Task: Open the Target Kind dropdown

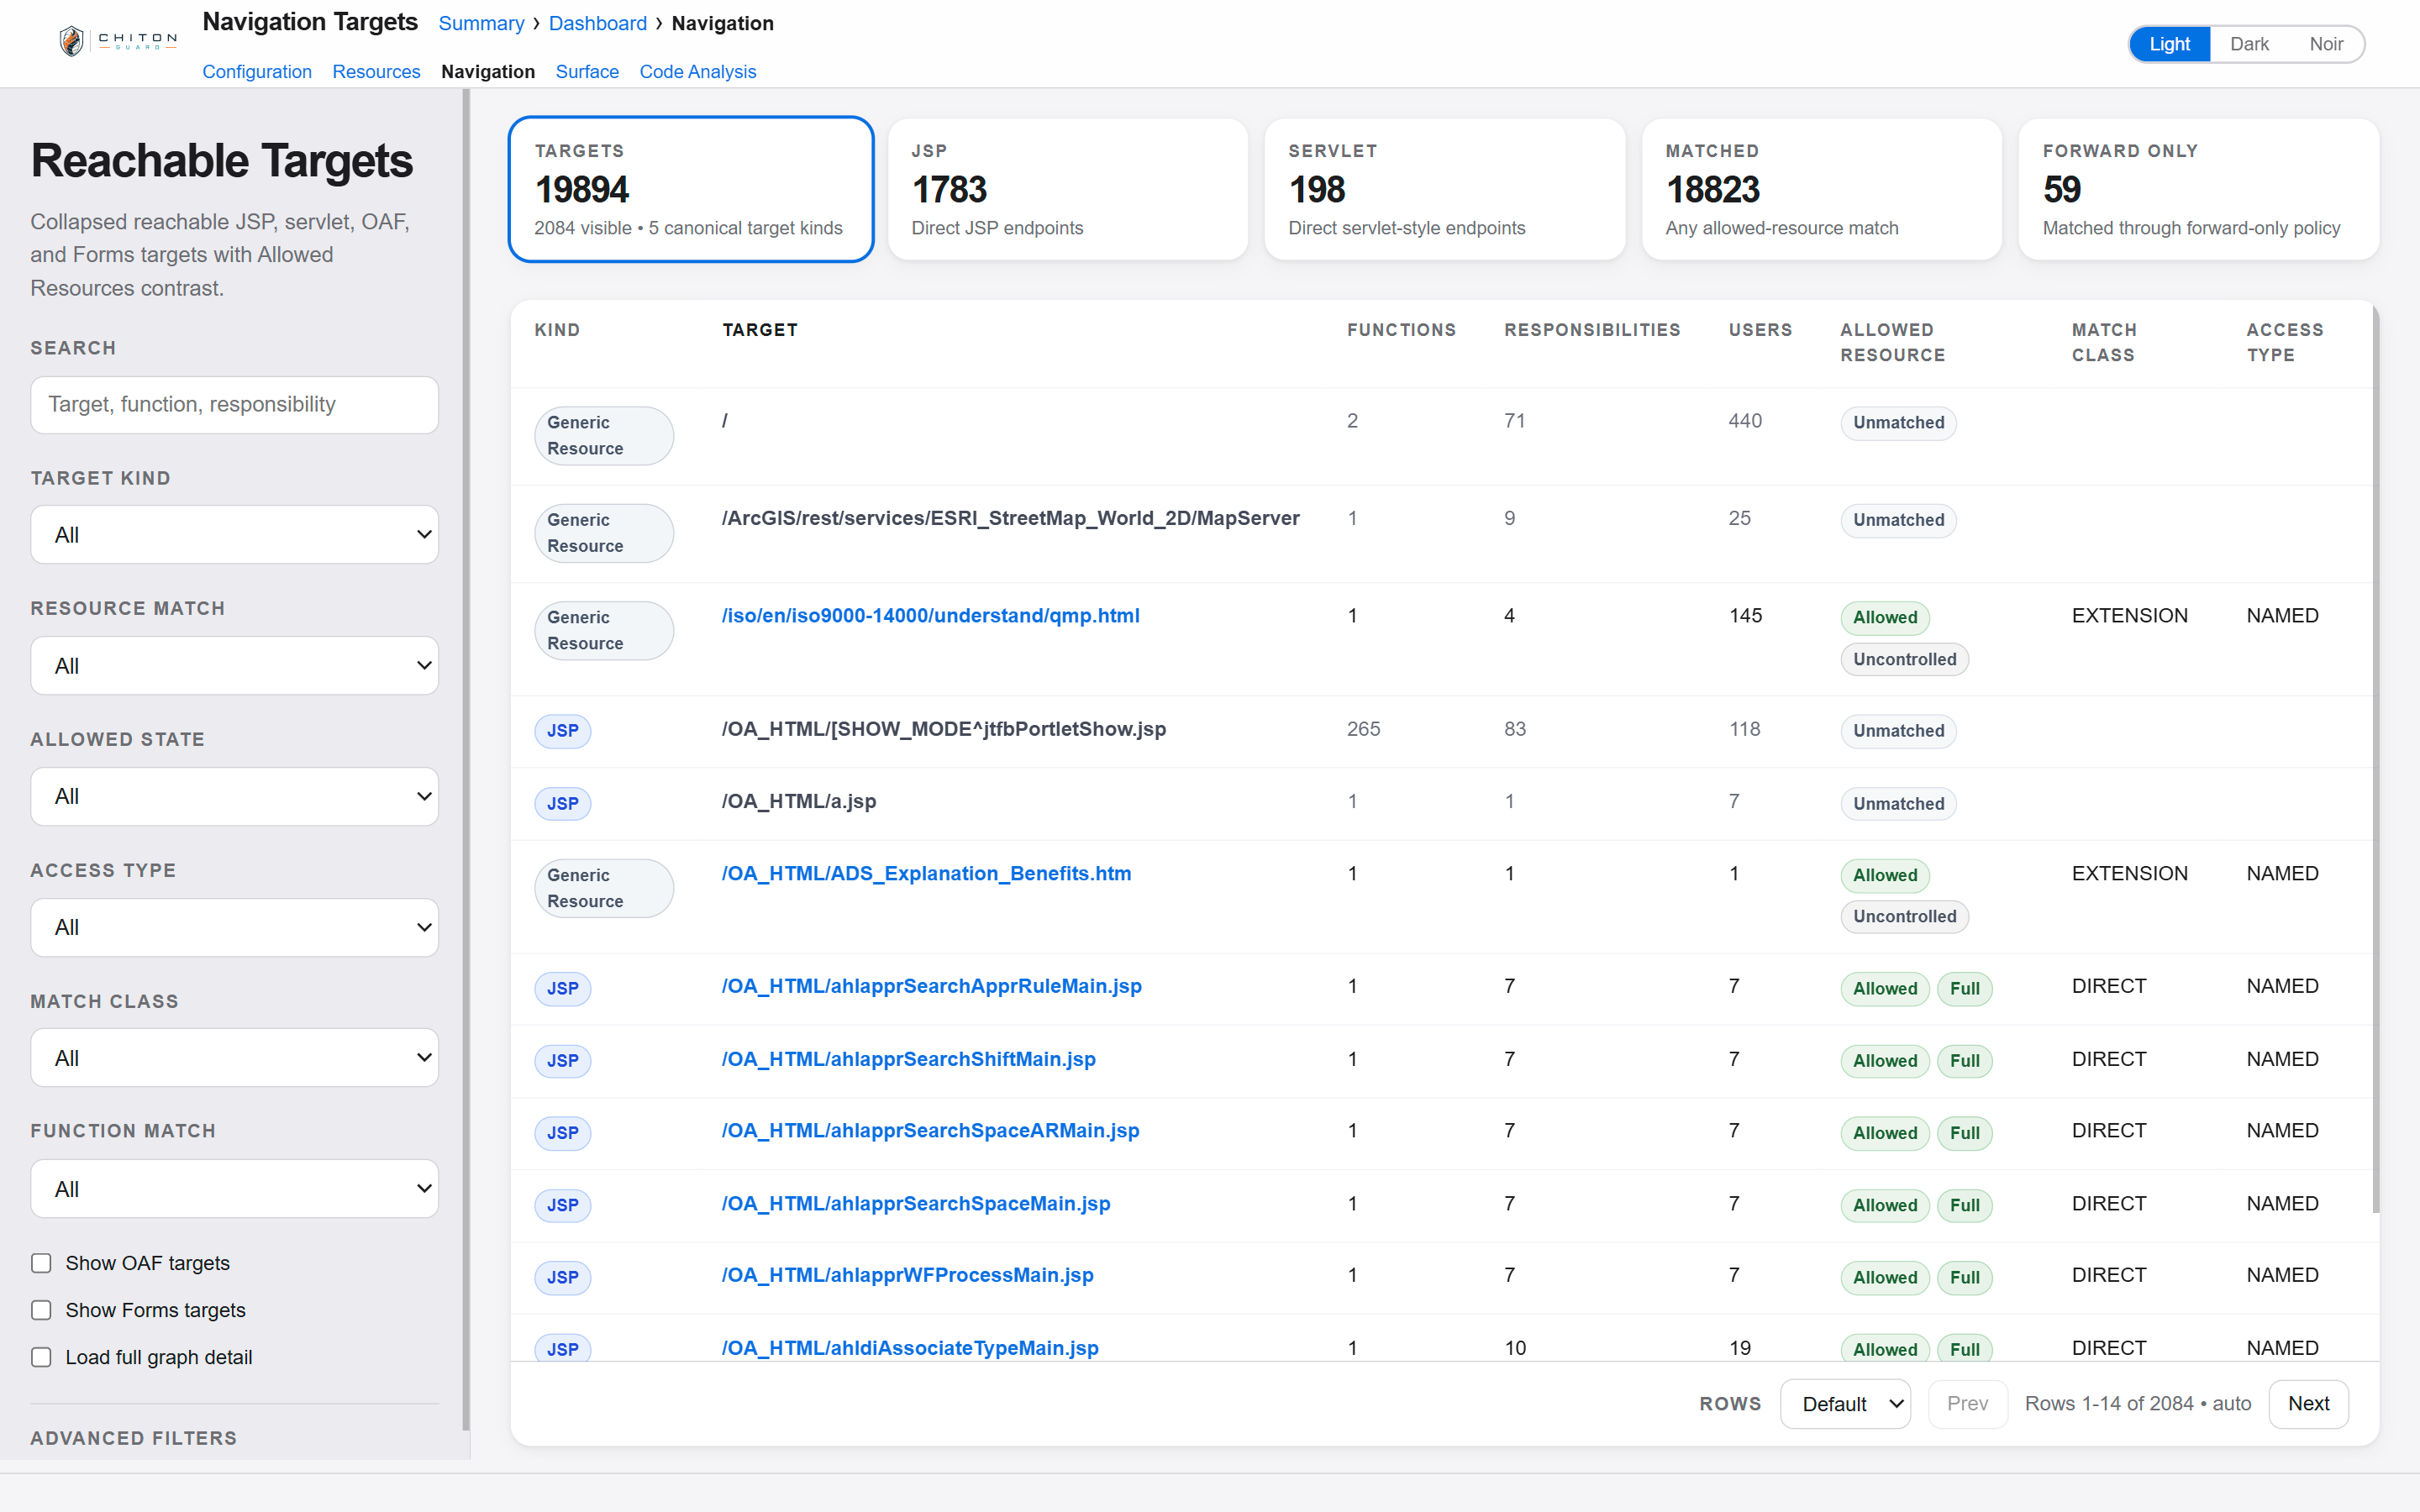Action: [x=235, y=535]
